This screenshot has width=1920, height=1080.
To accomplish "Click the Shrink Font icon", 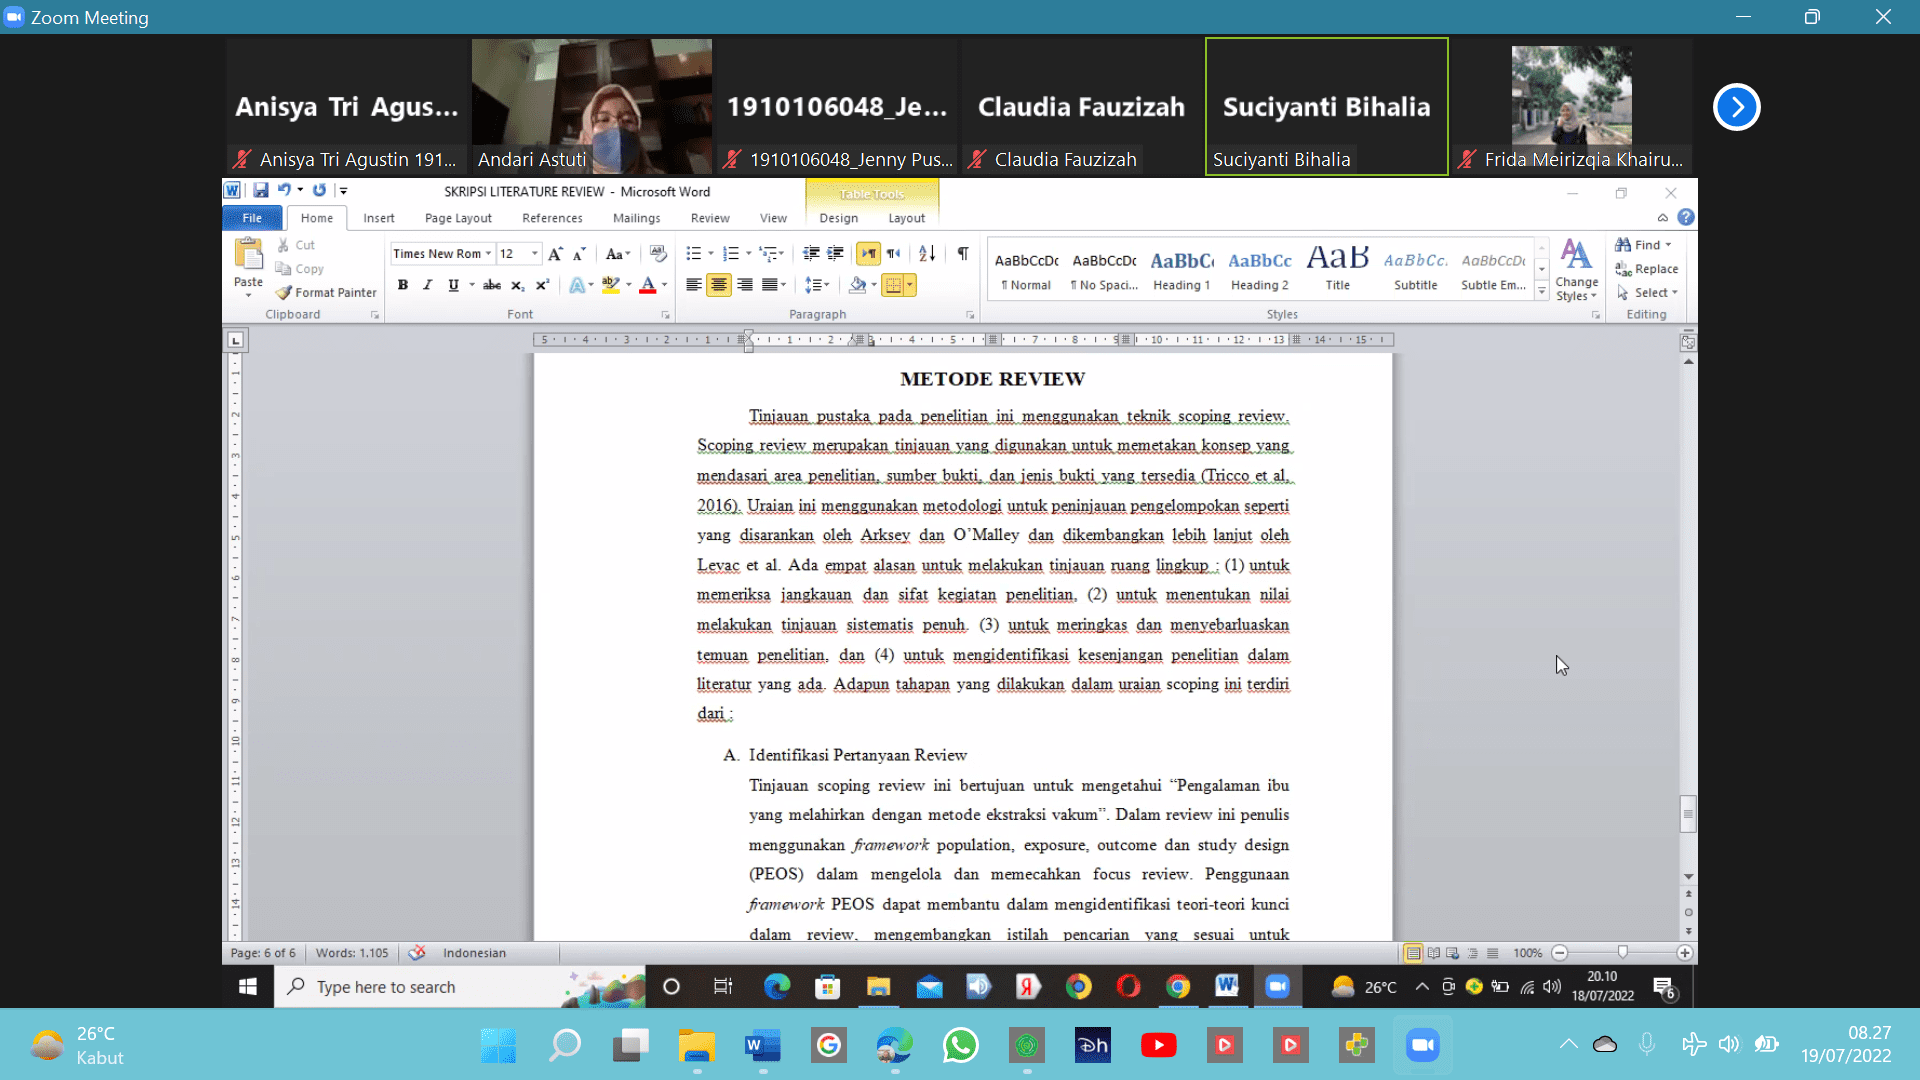I will tap(579, 254).
